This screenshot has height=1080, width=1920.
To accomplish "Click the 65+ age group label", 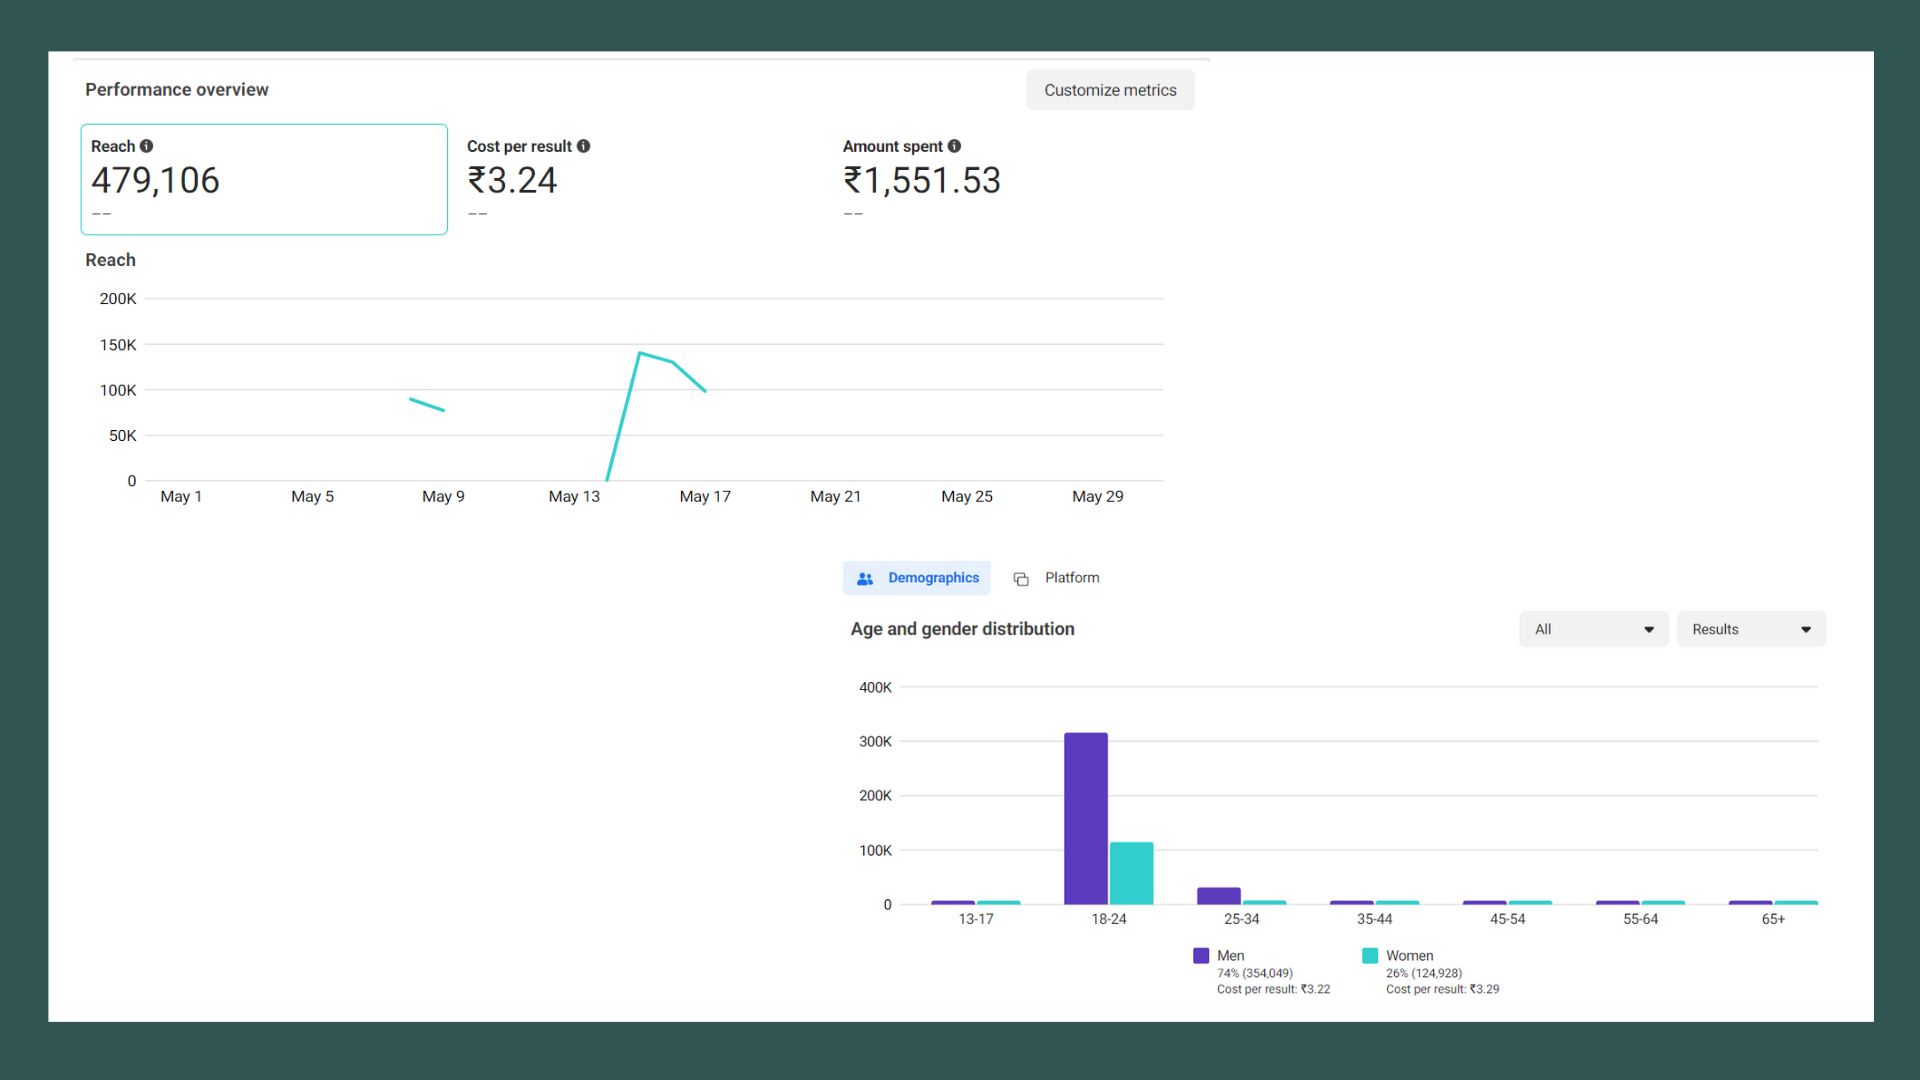I will [1773, 919].
